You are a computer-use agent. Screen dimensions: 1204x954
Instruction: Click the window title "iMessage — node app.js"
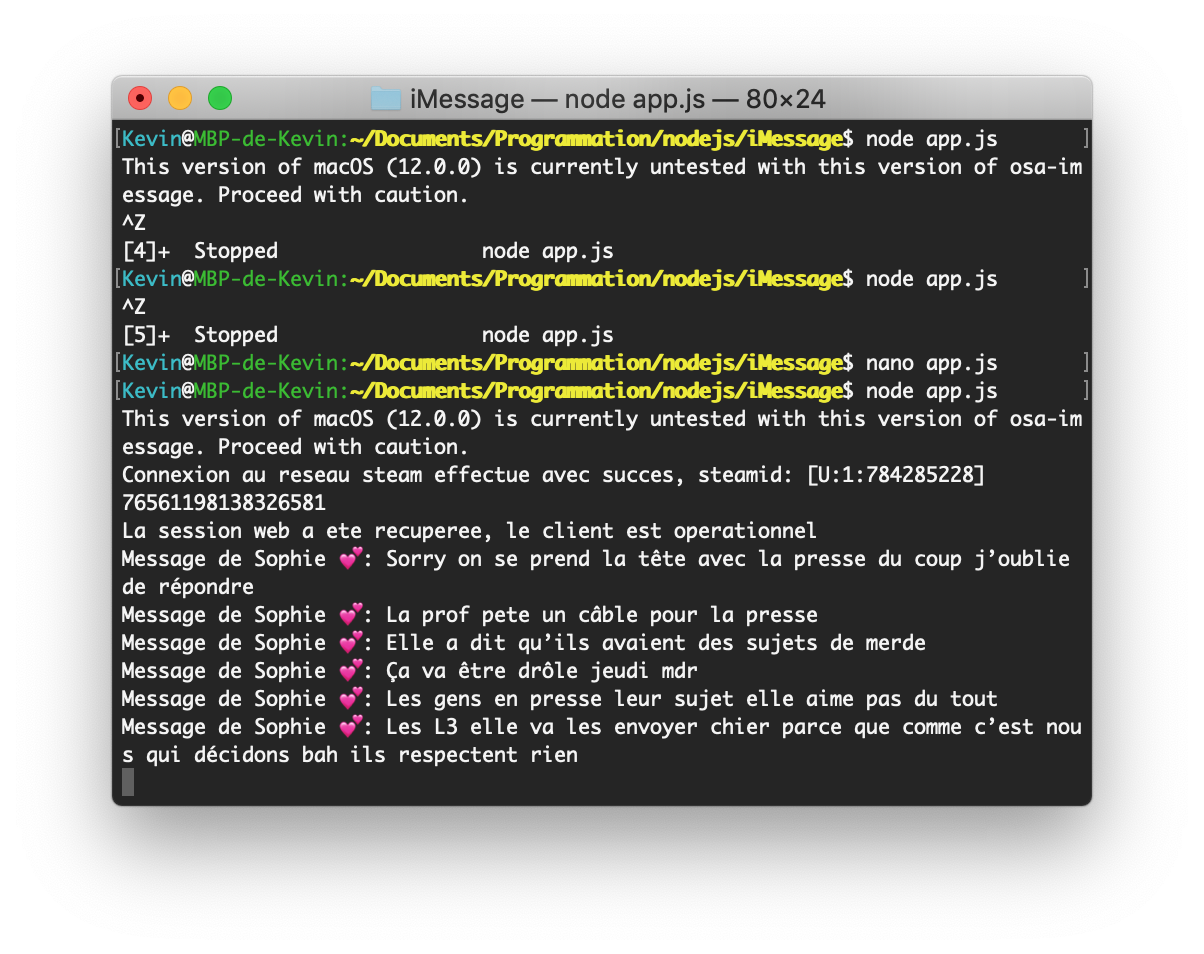click(560, 99)
